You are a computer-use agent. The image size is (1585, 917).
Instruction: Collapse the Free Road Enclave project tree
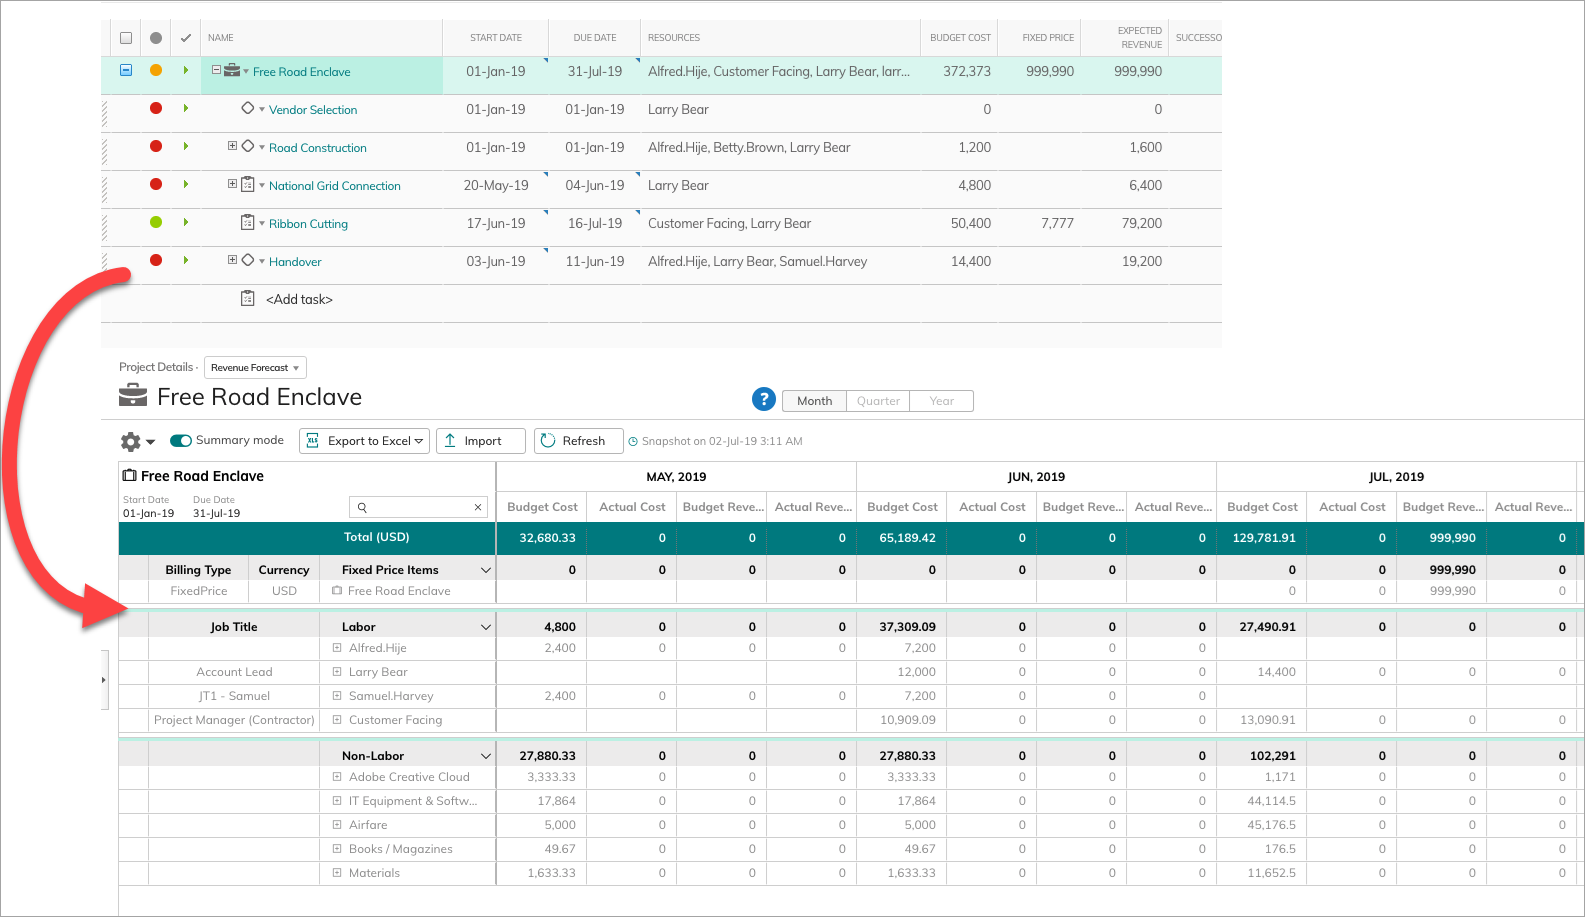(216, 70)
